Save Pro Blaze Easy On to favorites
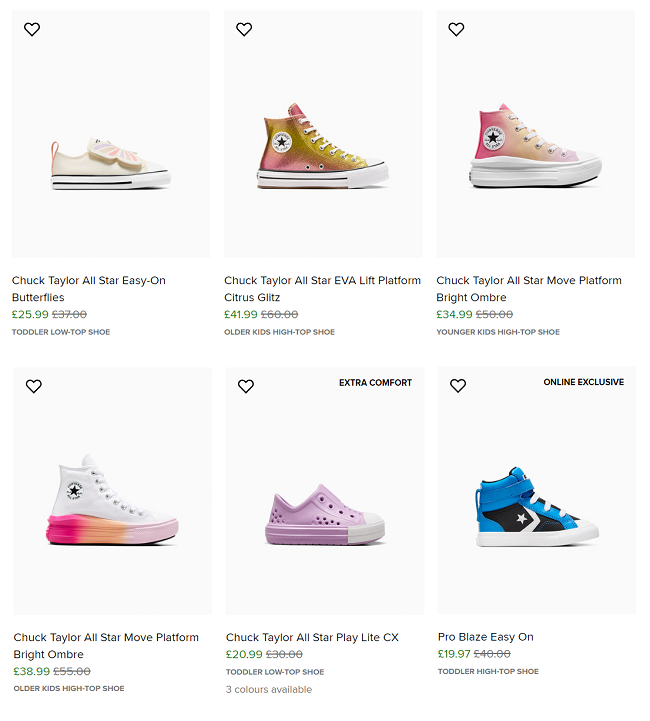This screenshot has width=650, height=721. pos(458,386)
